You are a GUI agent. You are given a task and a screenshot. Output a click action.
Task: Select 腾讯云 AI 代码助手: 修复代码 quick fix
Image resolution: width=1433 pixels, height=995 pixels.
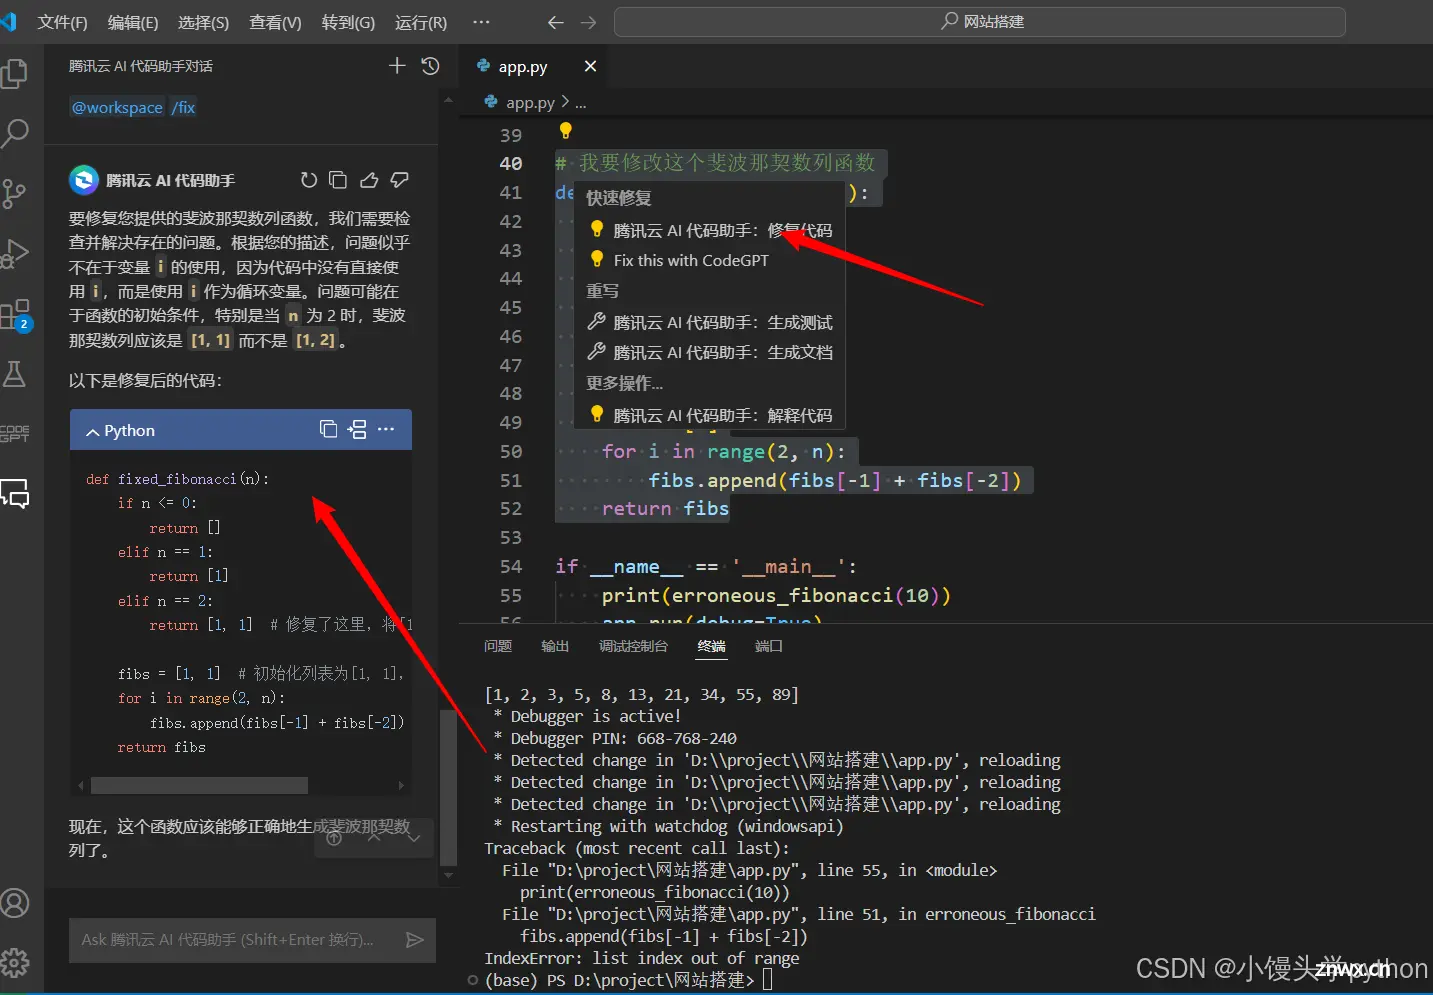pos(710,230)
